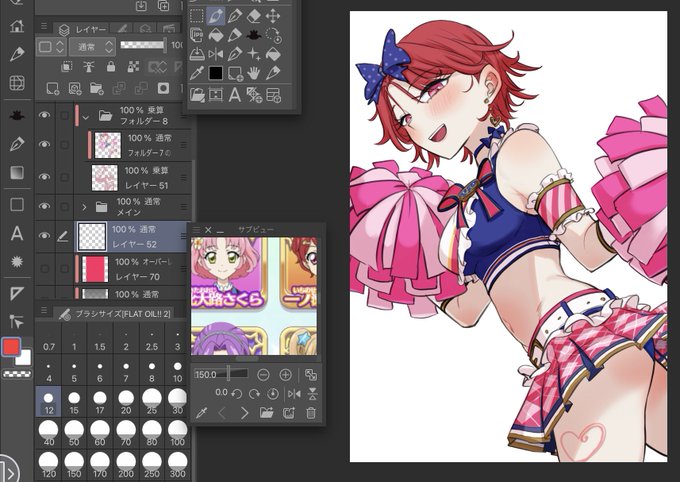The height and width of the screenshot is (482, 680).
Task: Click the triangle ruler icon in left sidebar
Action: (x=17, y=293)
